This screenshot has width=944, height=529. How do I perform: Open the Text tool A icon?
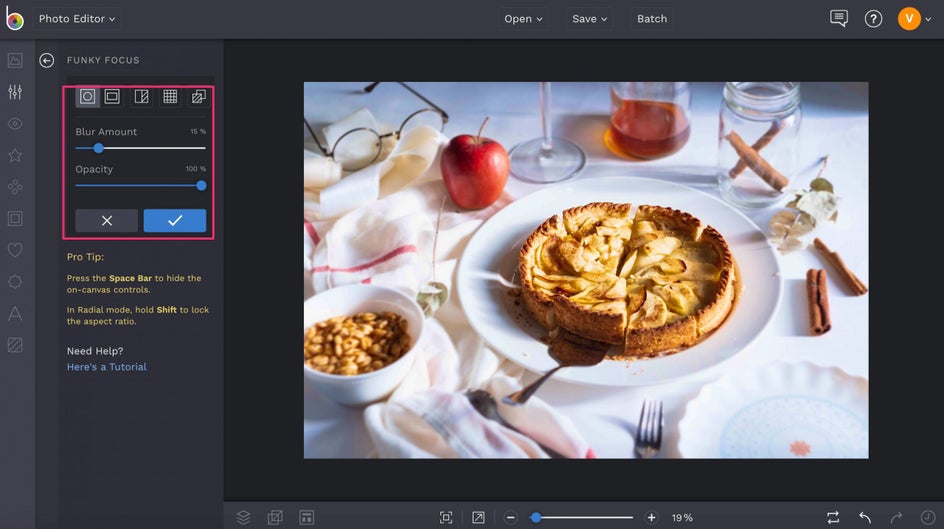pos(15,313)
